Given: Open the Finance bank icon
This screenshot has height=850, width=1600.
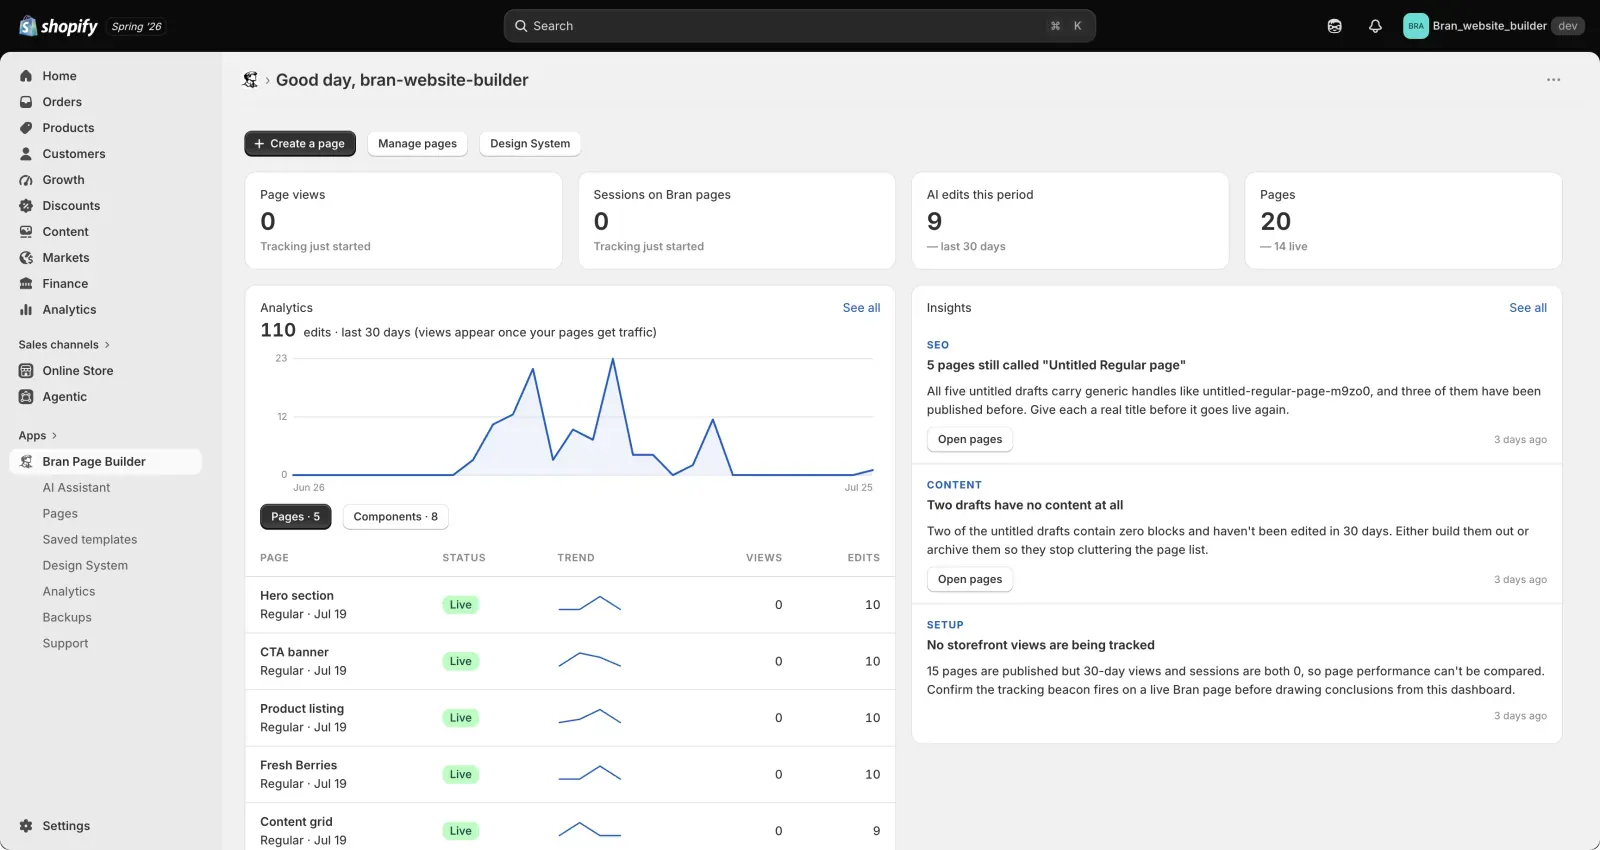Looking at the screenshot, I should click(26, 284).
